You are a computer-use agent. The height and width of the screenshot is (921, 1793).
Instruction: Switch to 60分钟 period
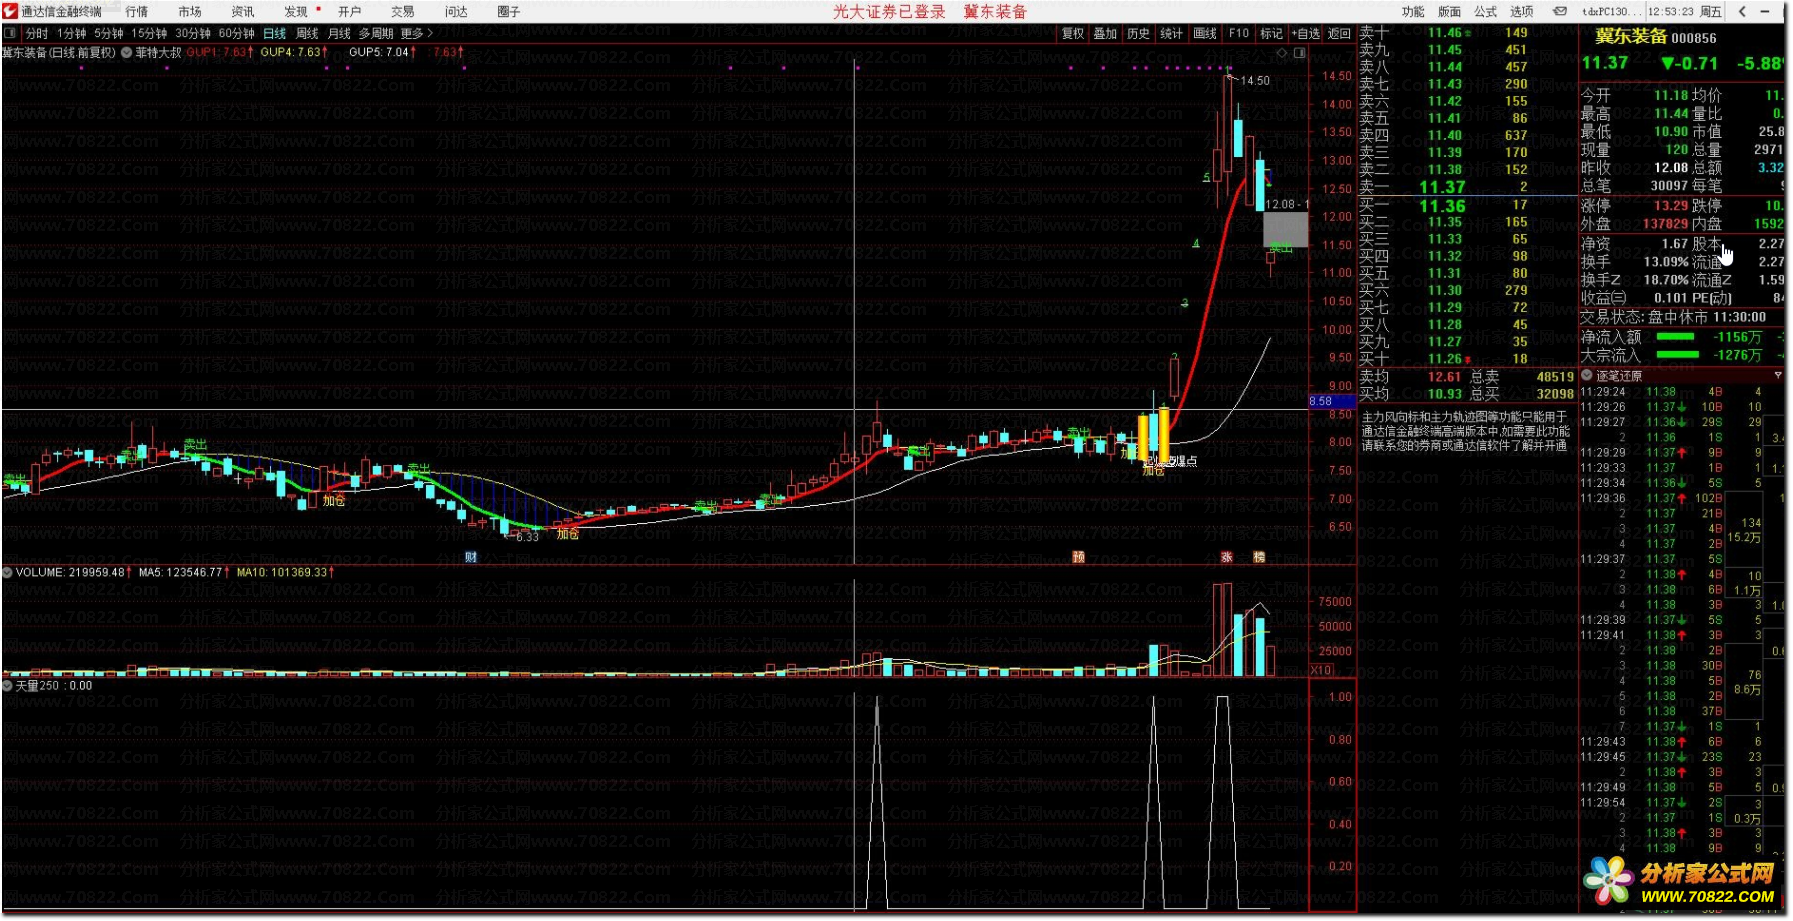(x=237, y=34)
